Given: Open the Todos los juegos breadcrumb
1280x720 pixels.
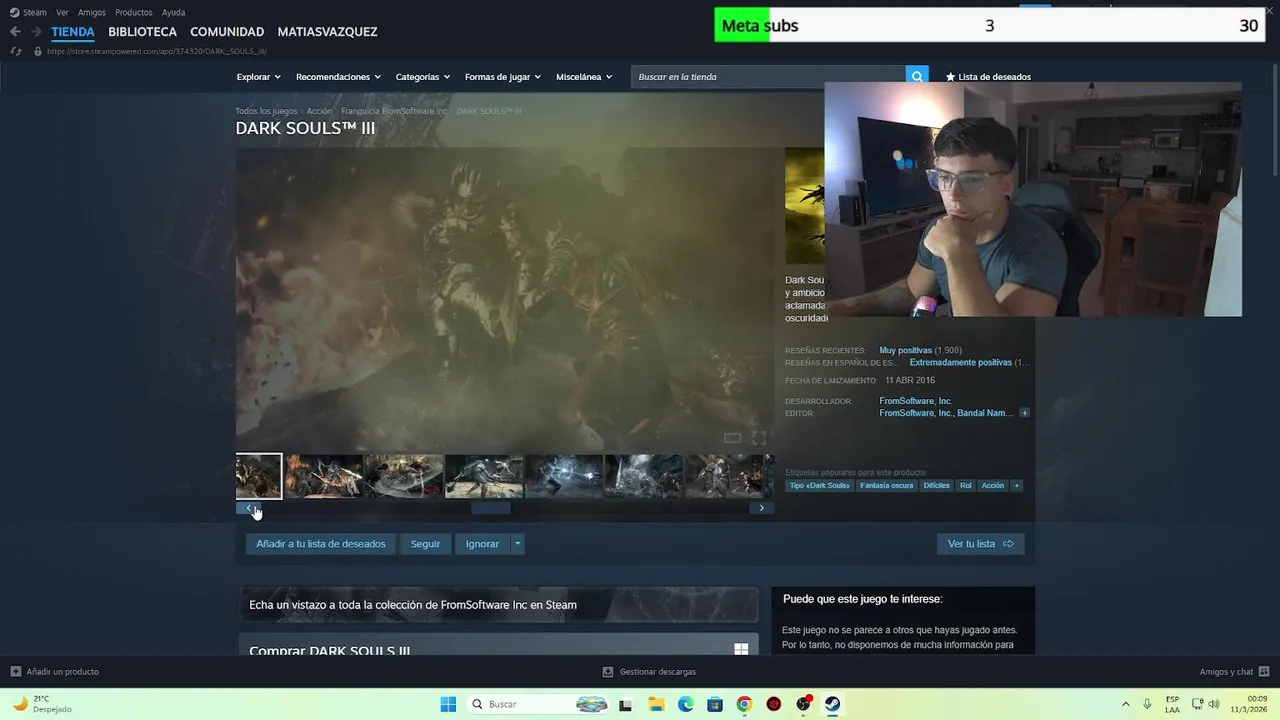Looking at the screenshot, I should pos(266,111).
